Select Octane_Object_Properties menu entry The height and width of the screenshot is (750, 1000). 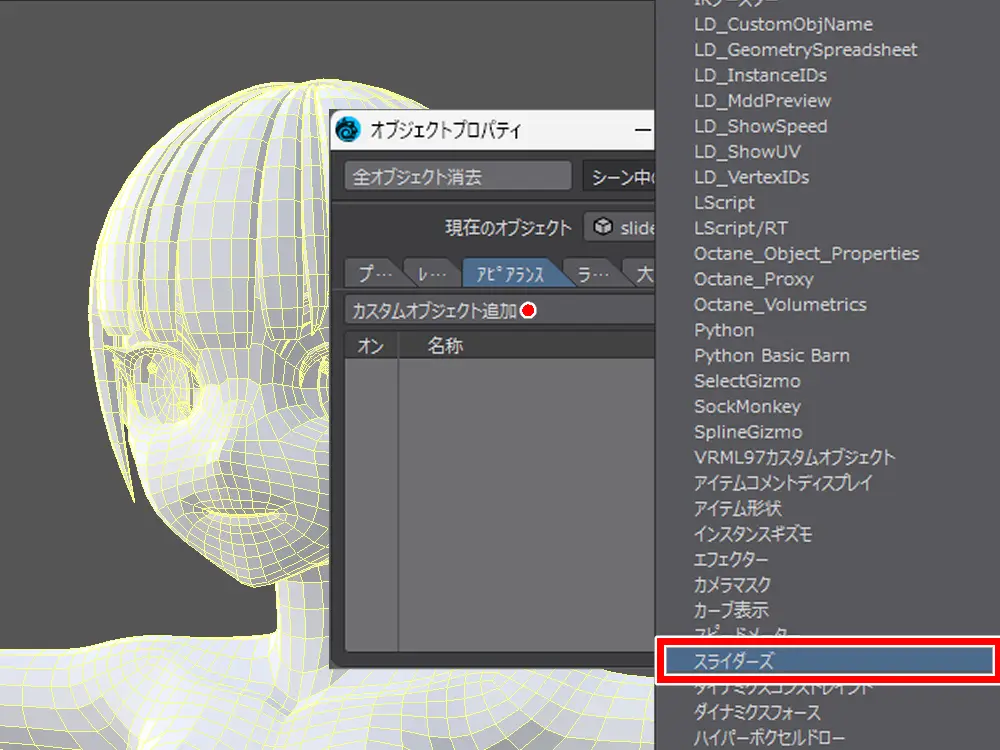[x=806, y=254]
